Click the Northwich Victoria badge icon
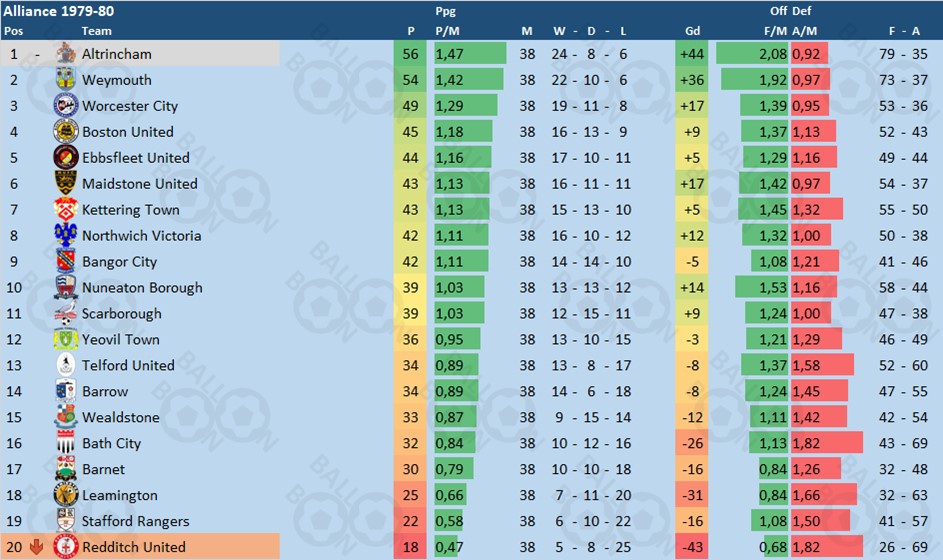This screenshot has height=560, width=943. pyautogui.click(x=66, y=235)
